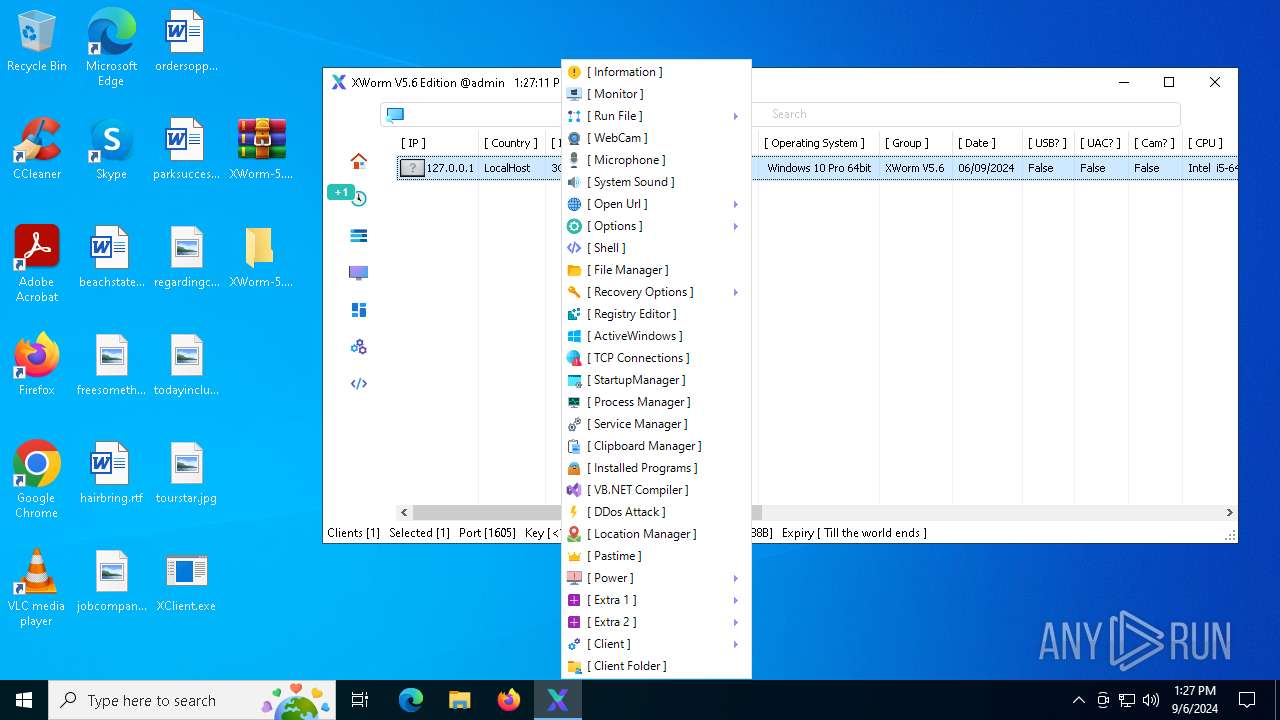Click the TCP Connections globe icon

coord(574,358)
